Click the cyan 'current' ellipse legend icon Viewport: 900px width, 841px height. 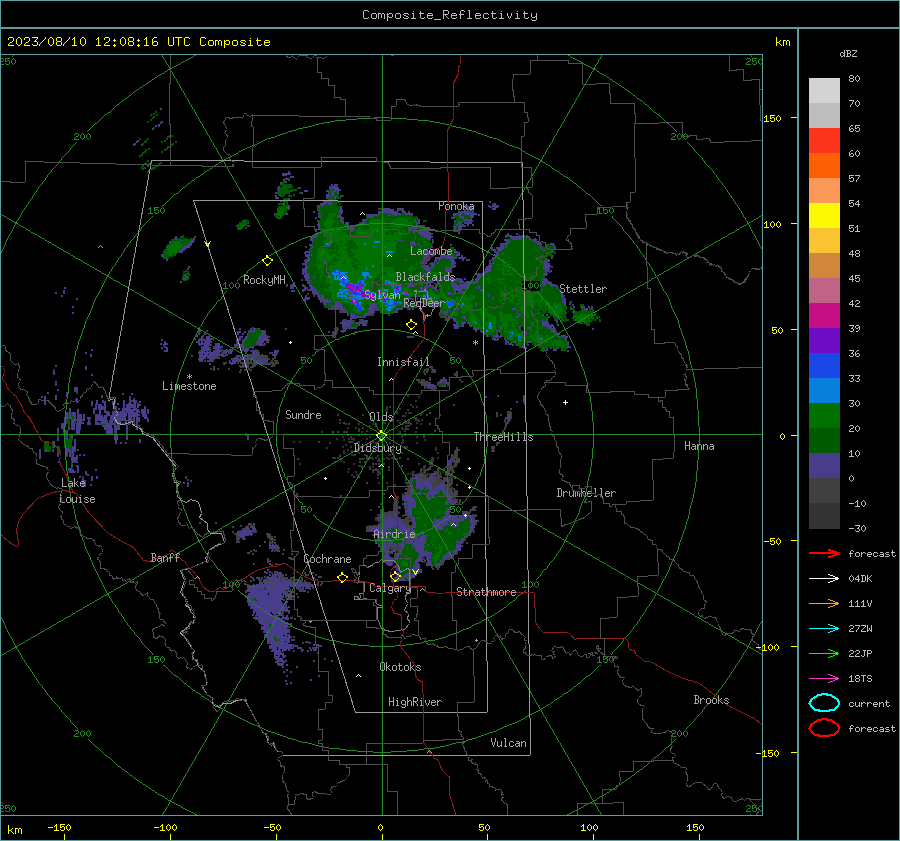coord(824,703)
